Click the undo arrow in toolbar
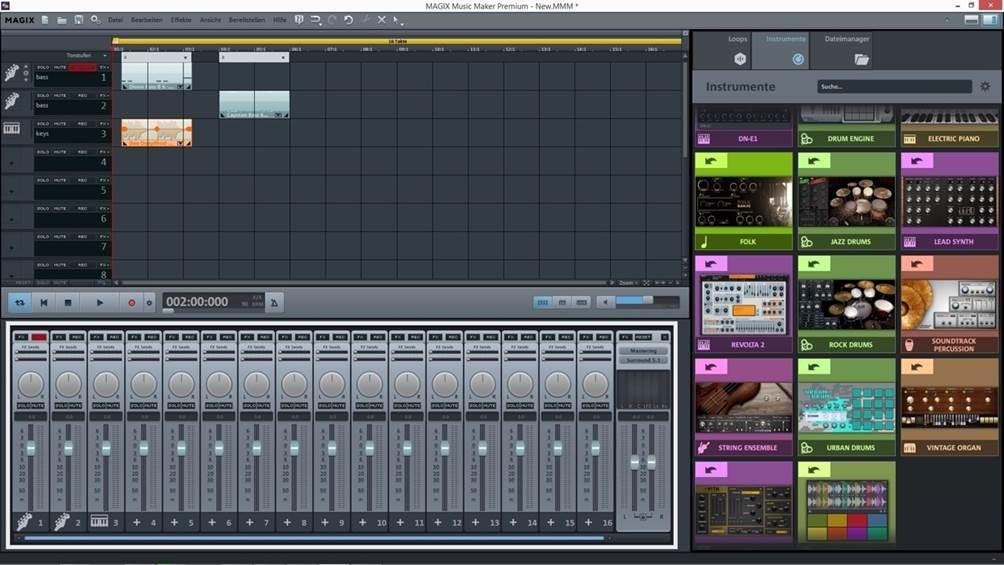Image resolution: width=1004 pixels, height=565 pixels. (x=348, y=20)
